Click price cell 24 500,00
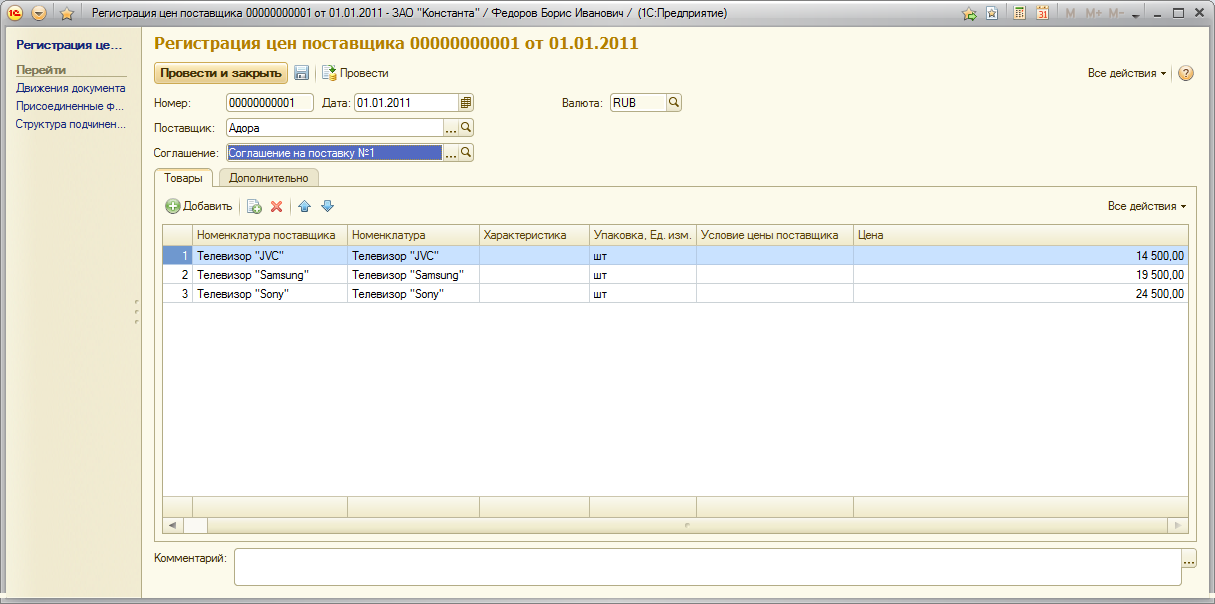 pos(1021,294)
